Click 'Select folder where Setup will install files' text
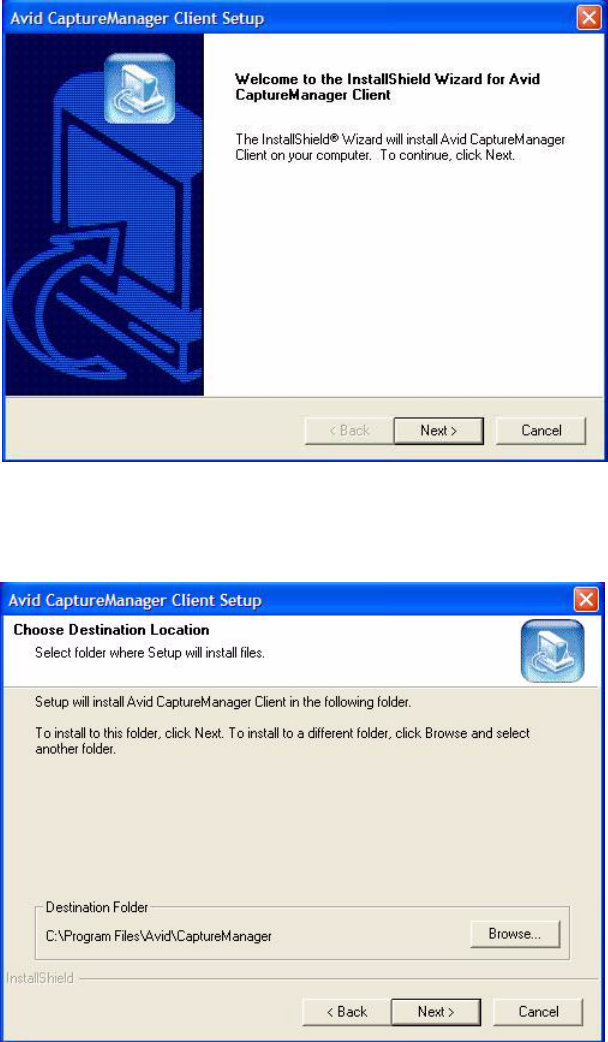 pyautogui.click(x=150, y=653)
